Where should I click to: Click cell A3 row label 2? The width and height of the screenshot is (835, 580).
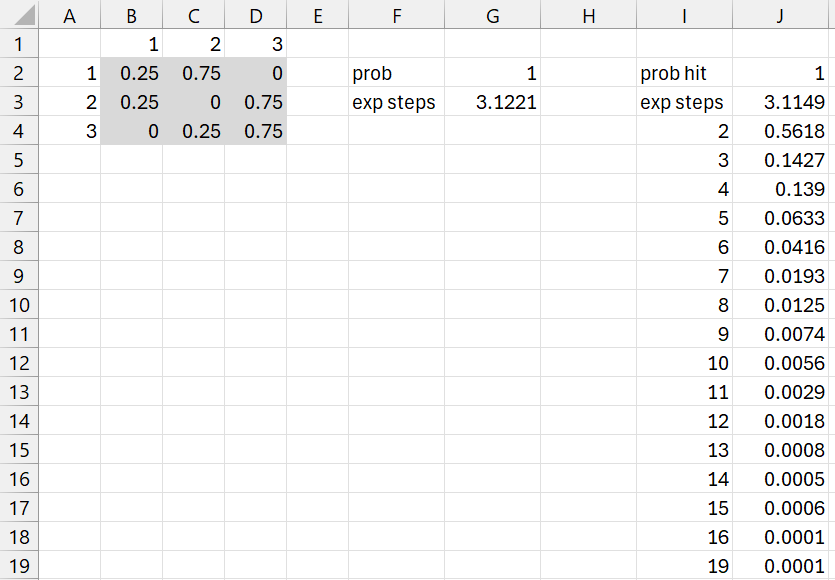69,101
